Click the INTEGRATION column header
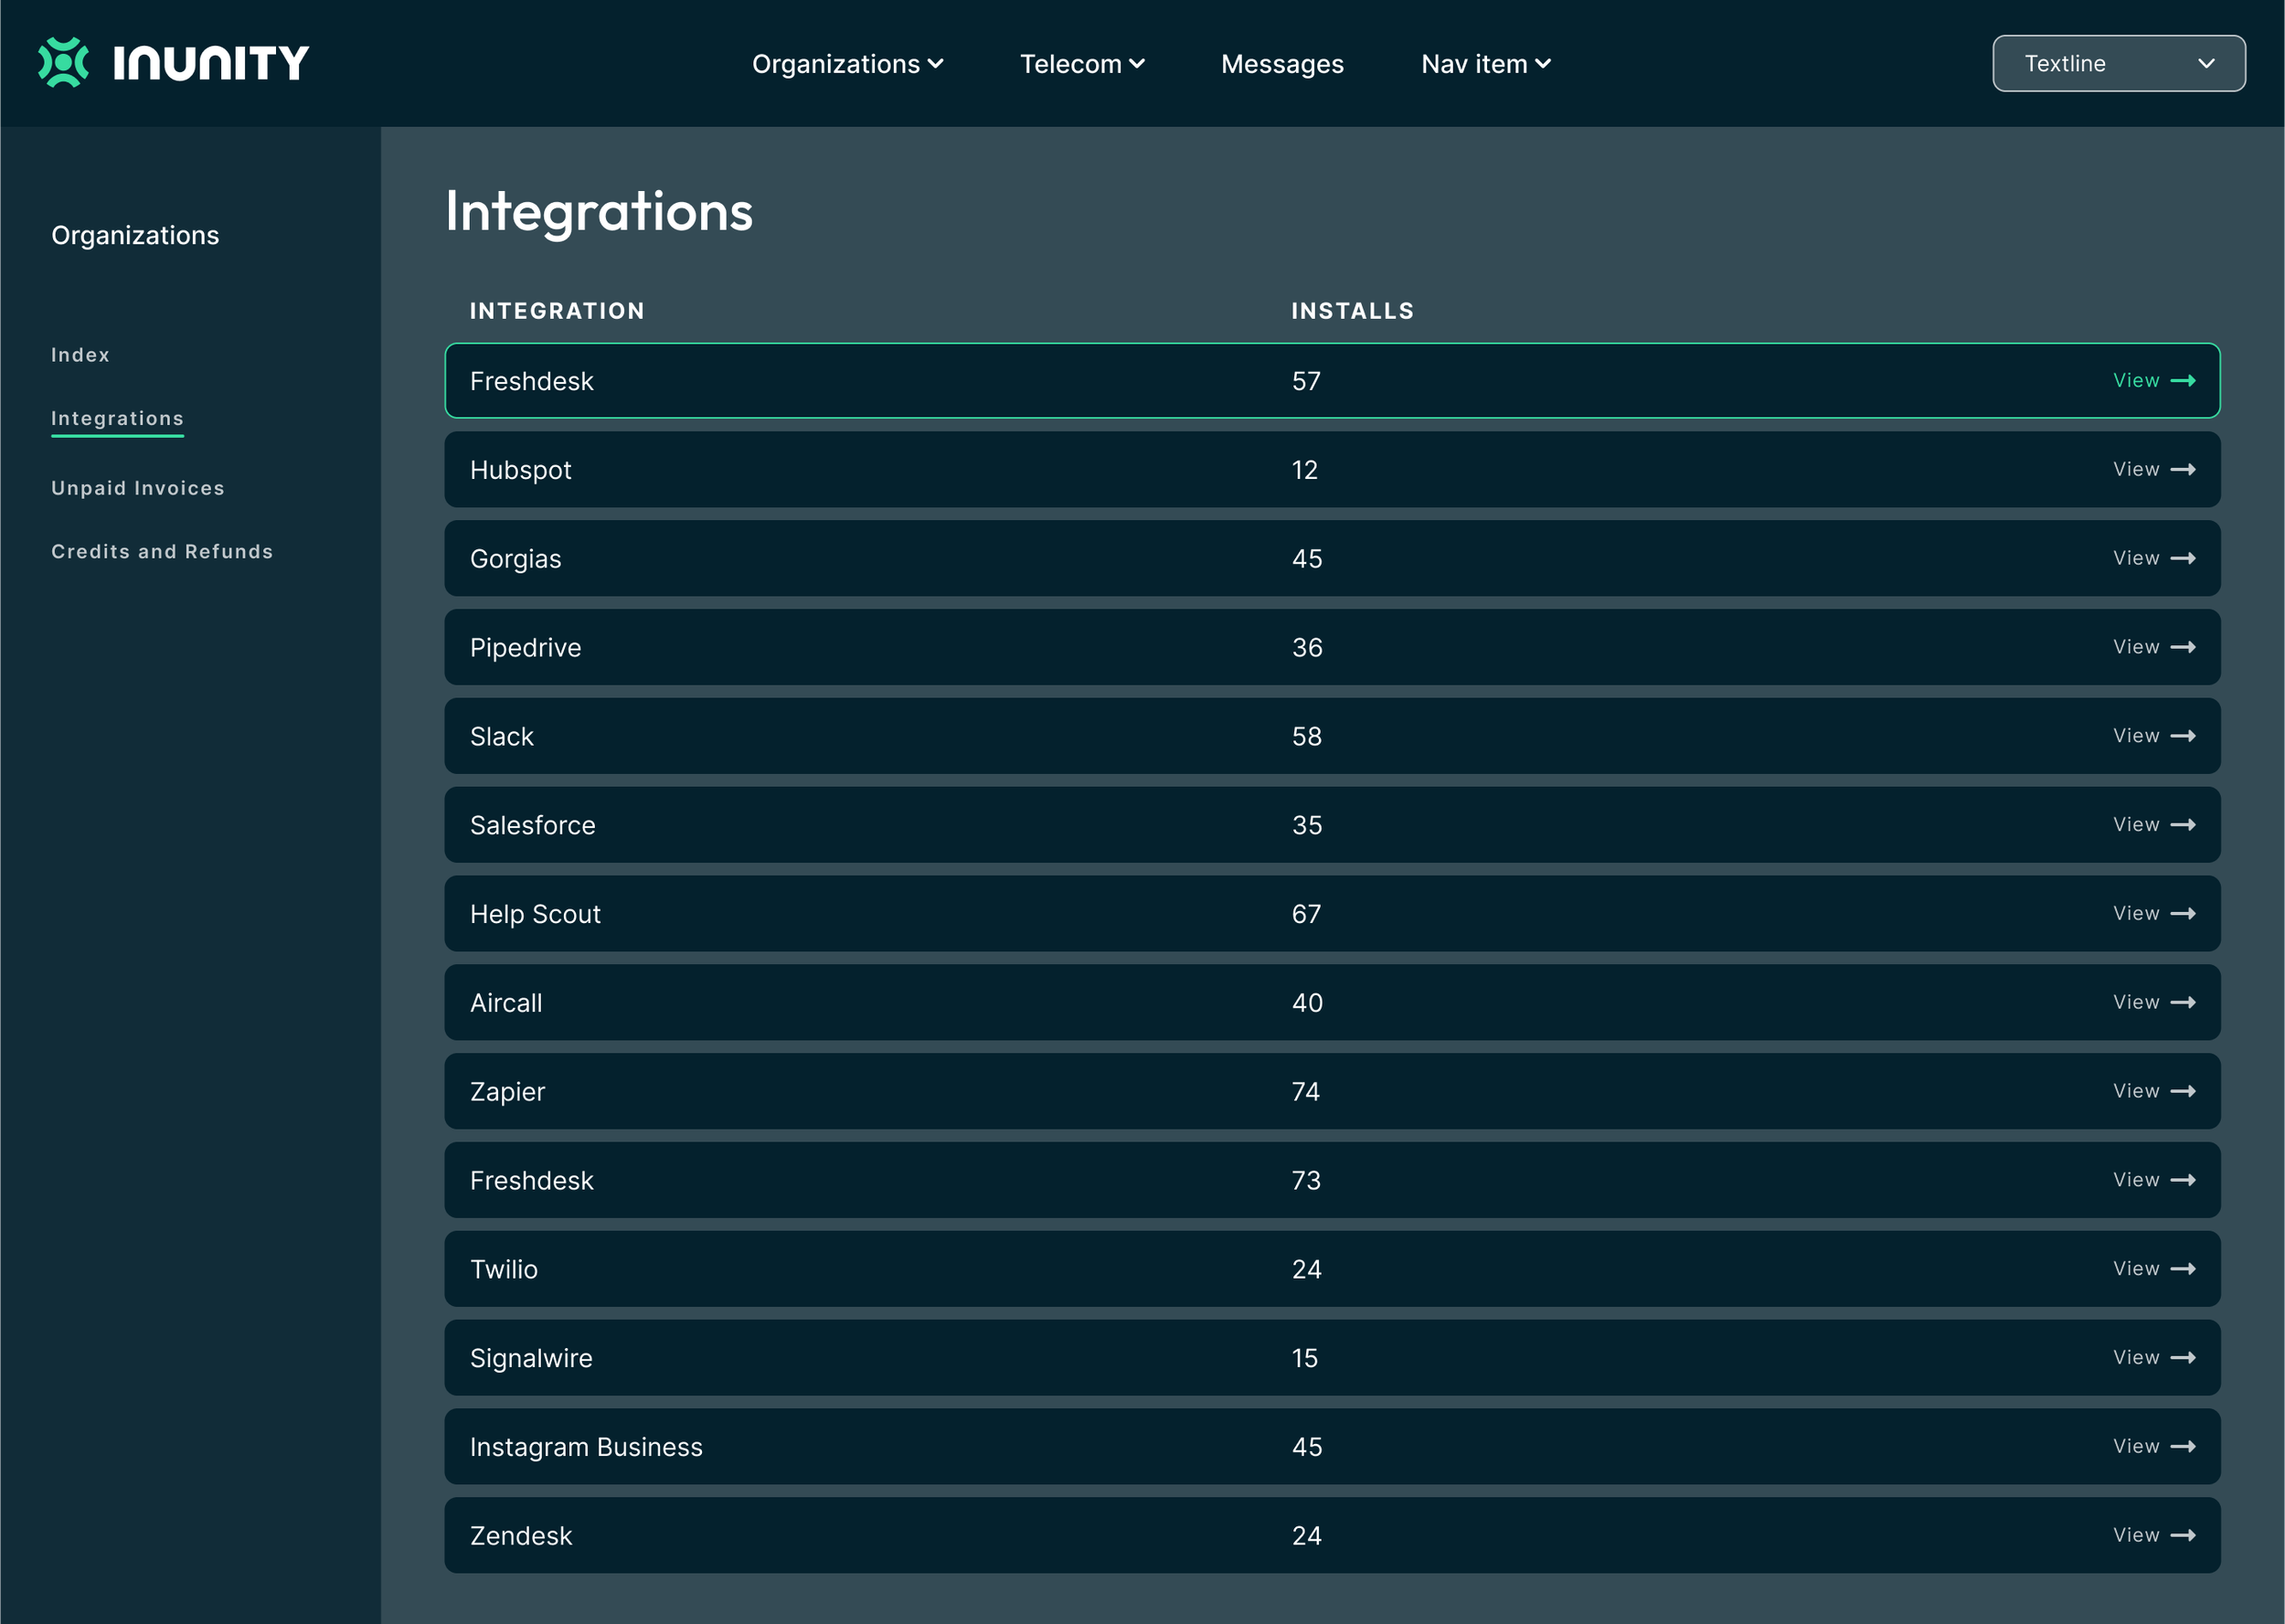The width and height of the screenshot is (2285, 1624). [x=557, y=311]
